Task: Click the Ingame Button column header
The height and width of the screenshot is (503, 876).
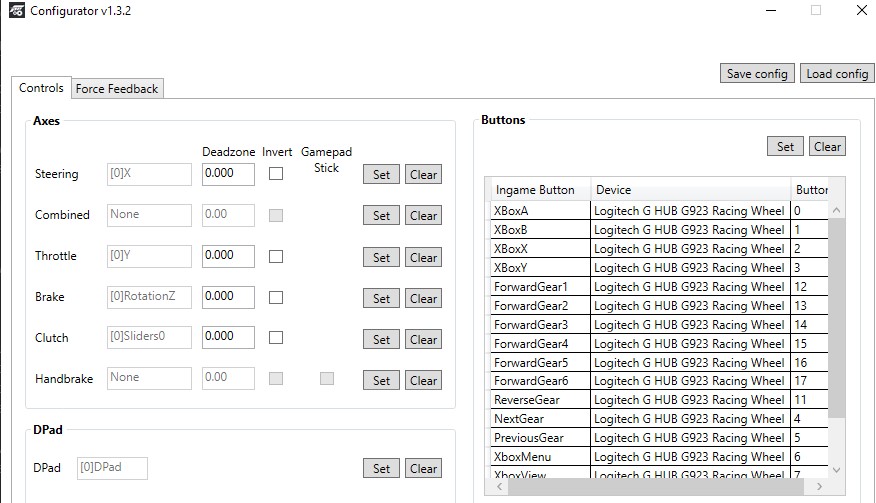Action: tap(538, 190)
